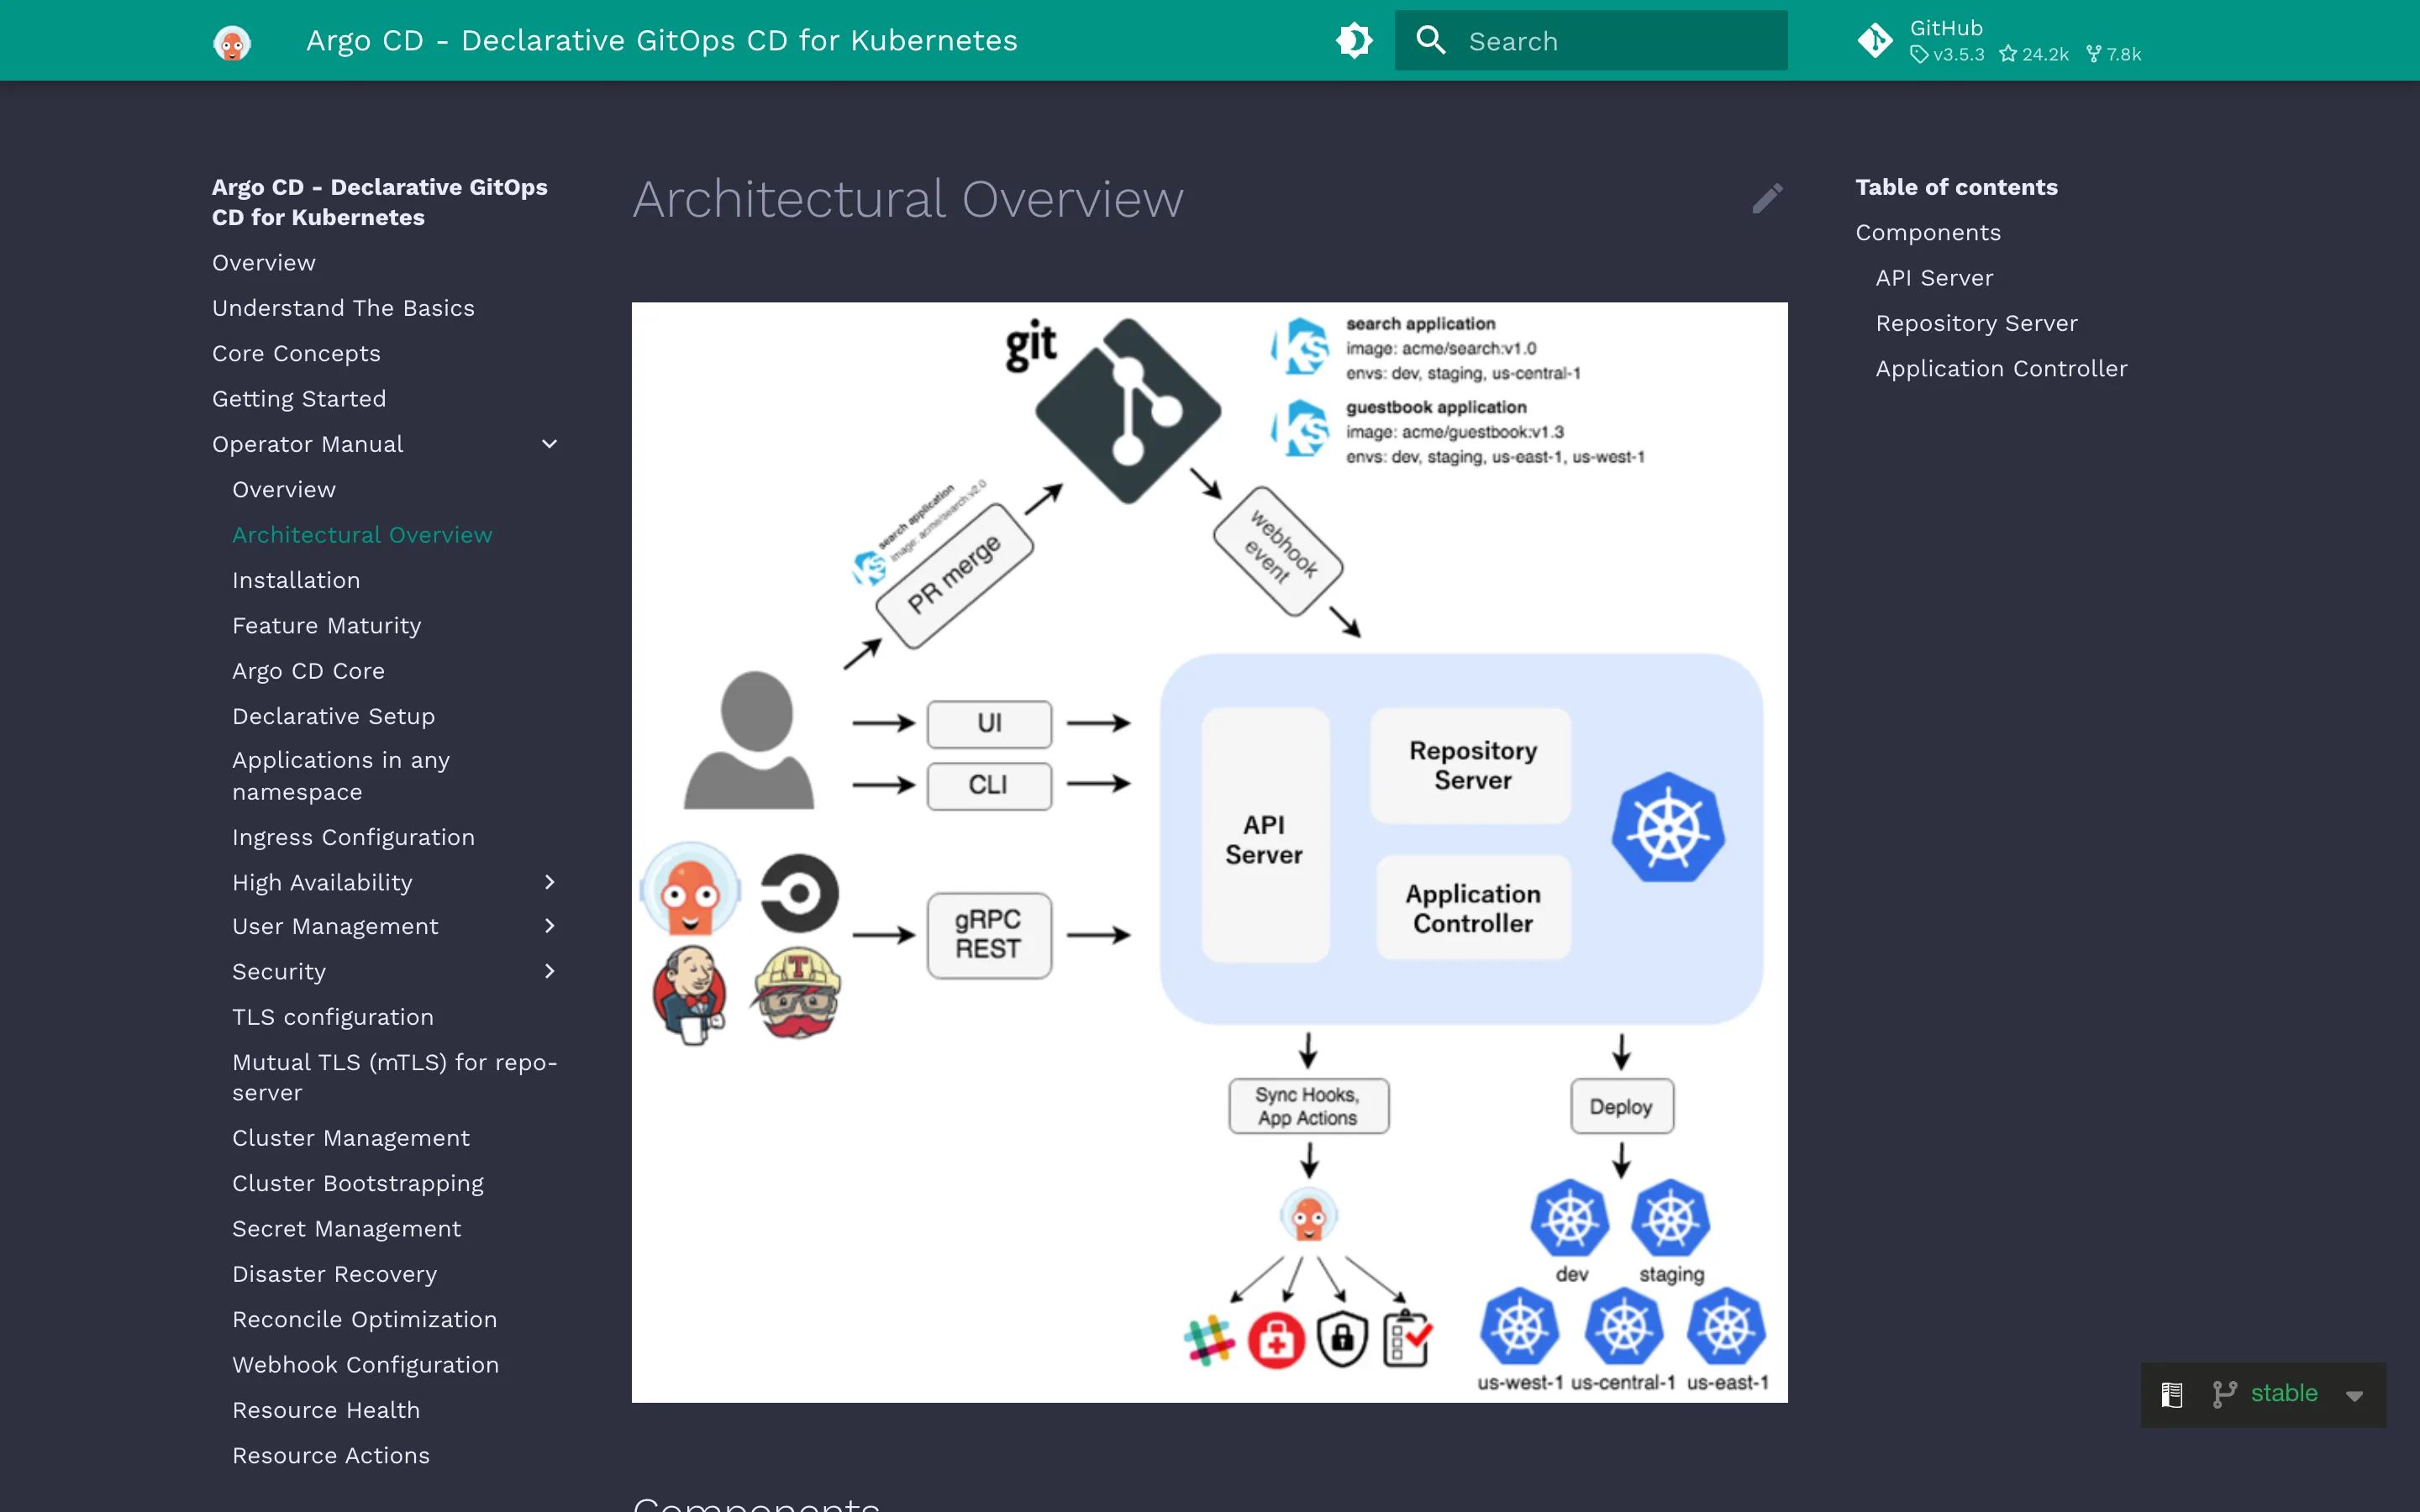The height and width of the screenshot is (1512, 2420).
Task: Click the user silhouette in diagram
Action: click(749, 739)
